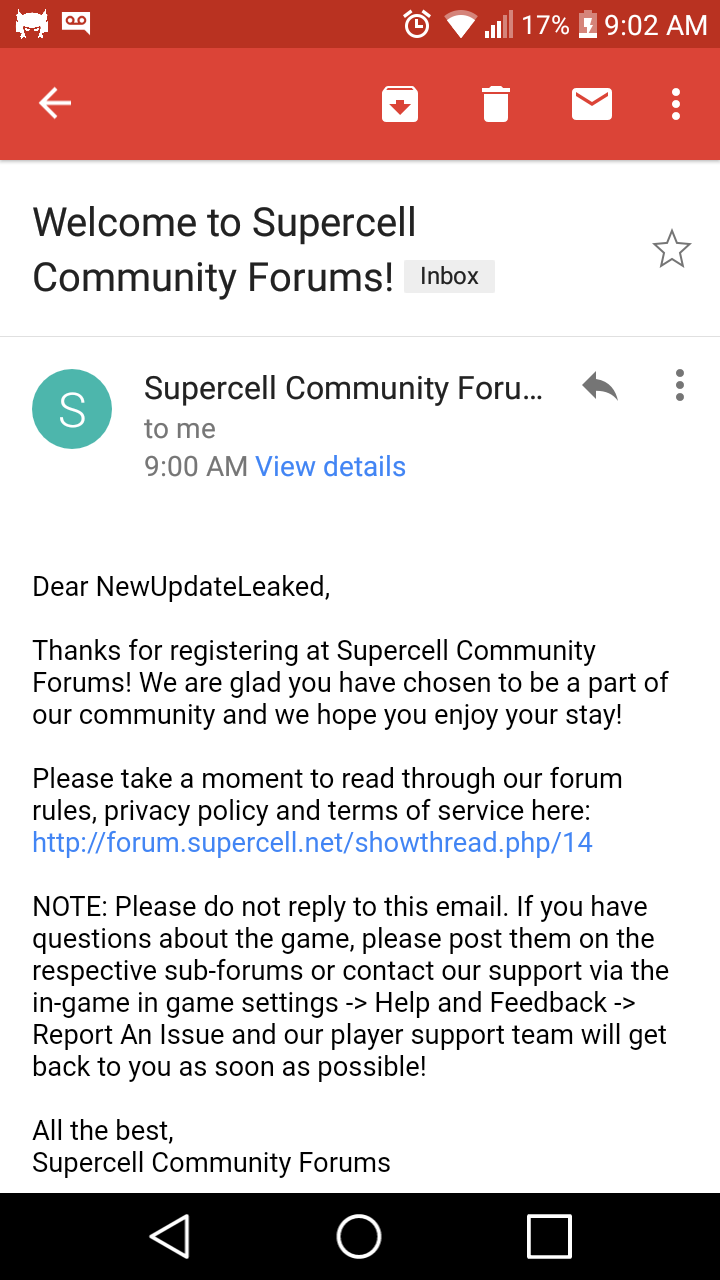Star the Supercell welcome email
720x1280 pixels.
pos(672,249)
